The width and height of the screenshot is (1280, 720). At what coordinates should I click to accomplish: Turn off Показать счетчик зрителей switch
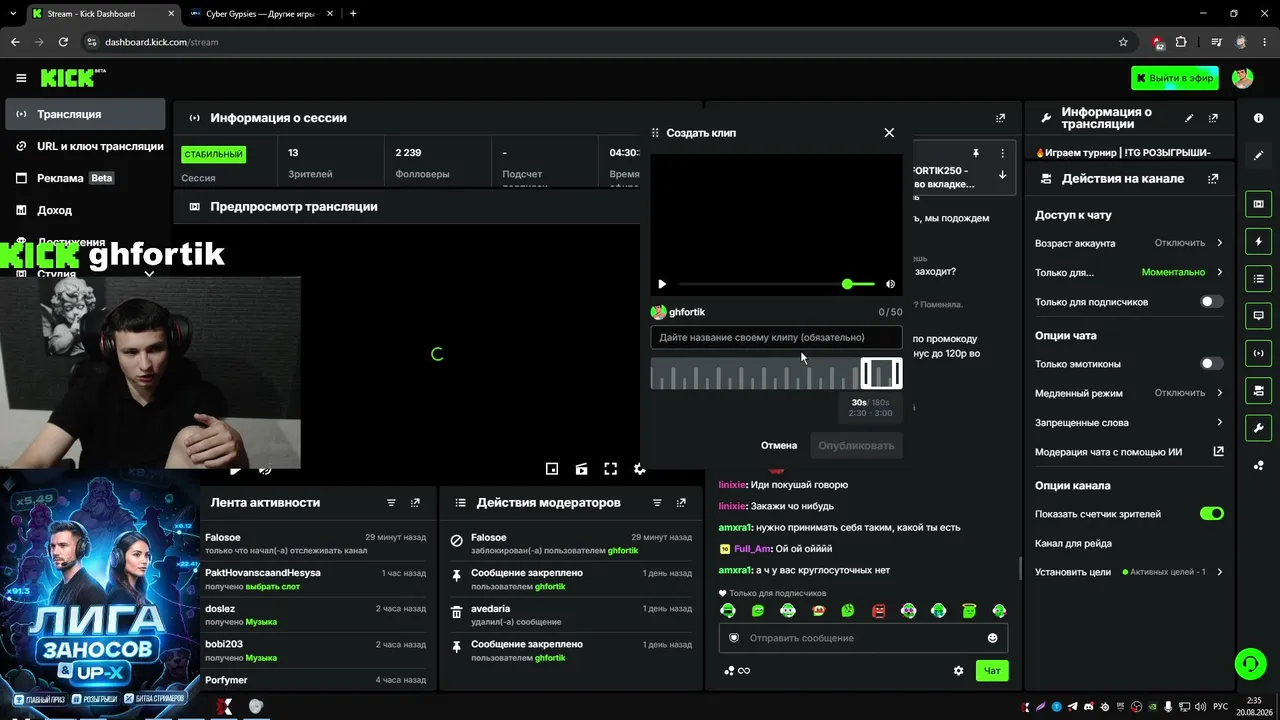(x=1211, y=514)
